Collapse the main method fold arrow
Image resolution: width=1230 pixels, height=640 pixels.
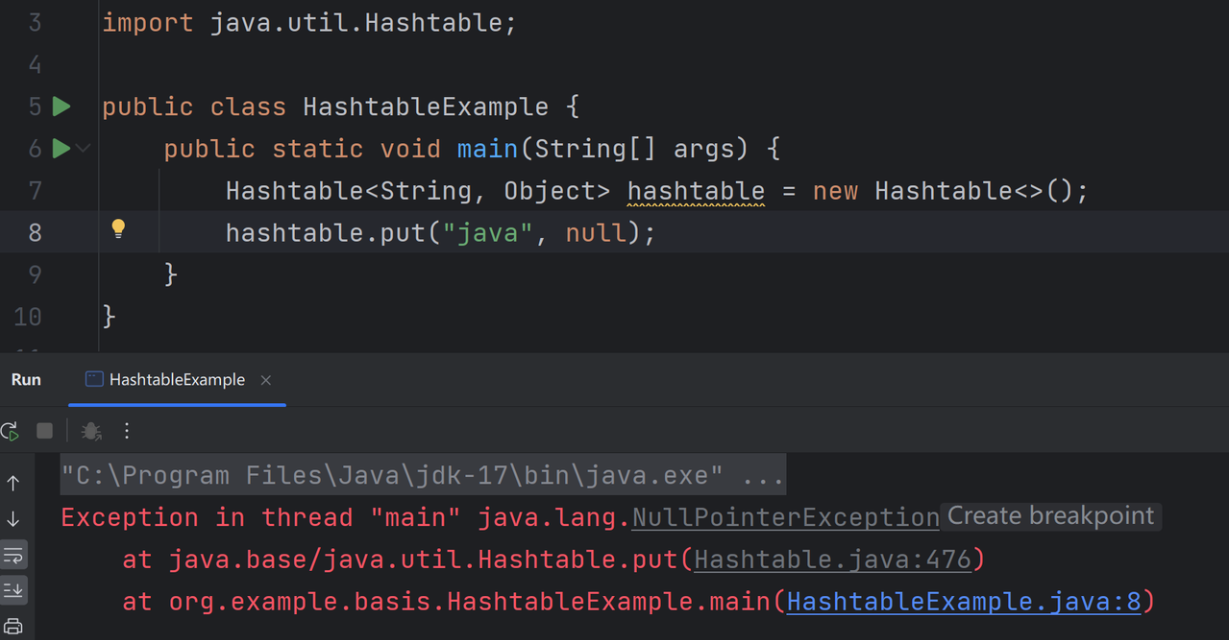(x=83, y=148)
